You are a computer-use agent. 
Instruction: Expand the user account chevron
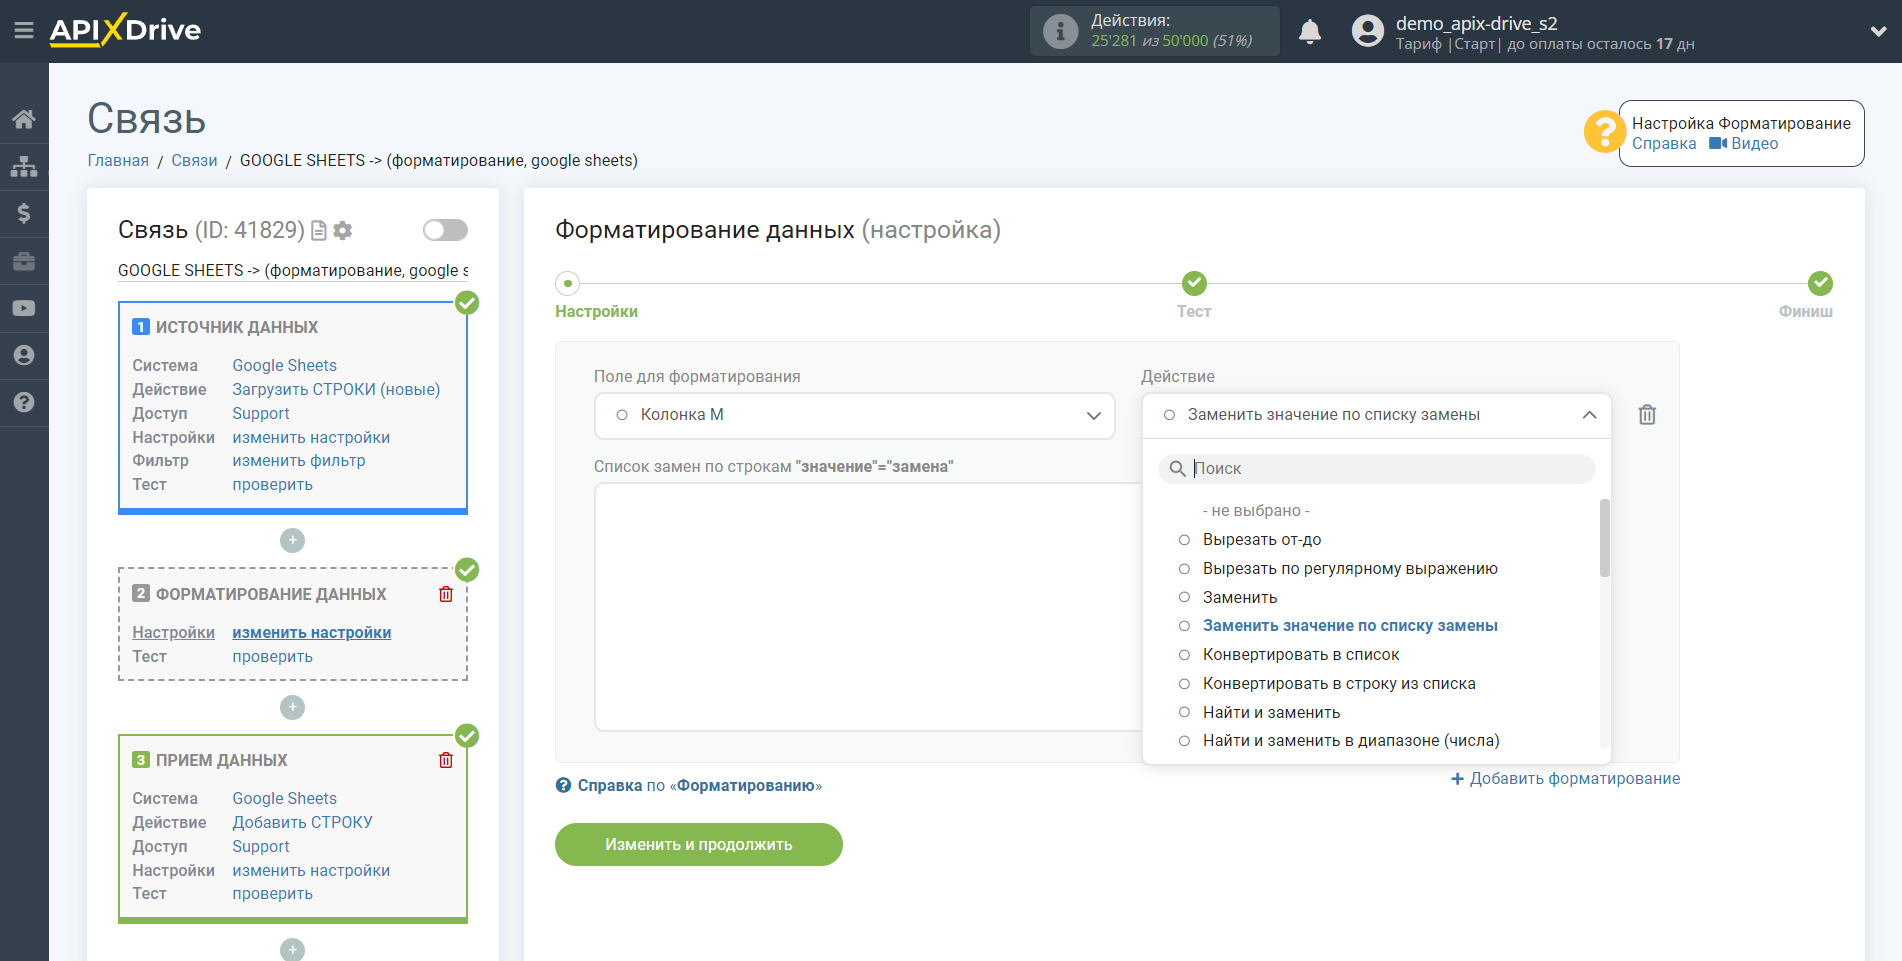point(1878,31)
